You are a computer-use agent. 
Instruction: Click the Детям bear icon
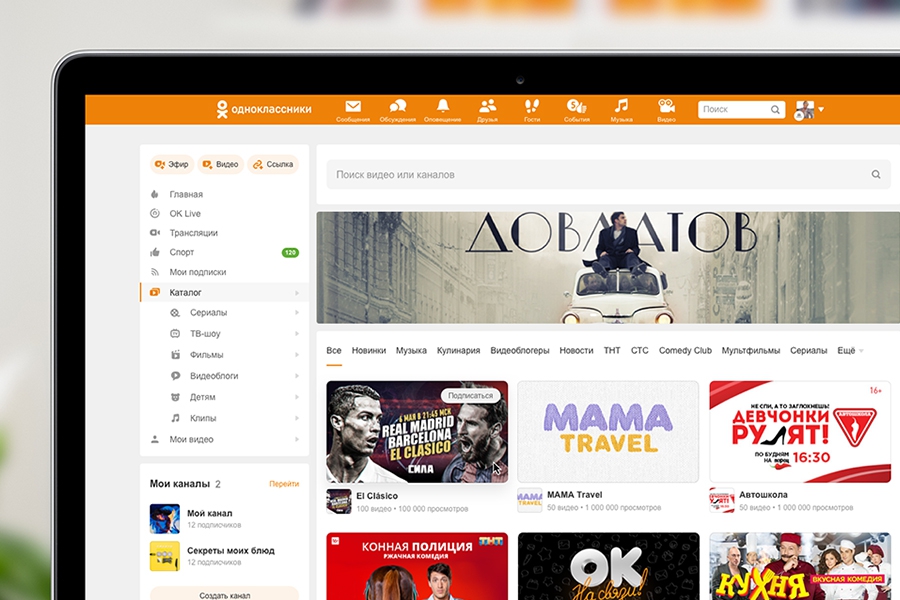(x=175, y=397)
